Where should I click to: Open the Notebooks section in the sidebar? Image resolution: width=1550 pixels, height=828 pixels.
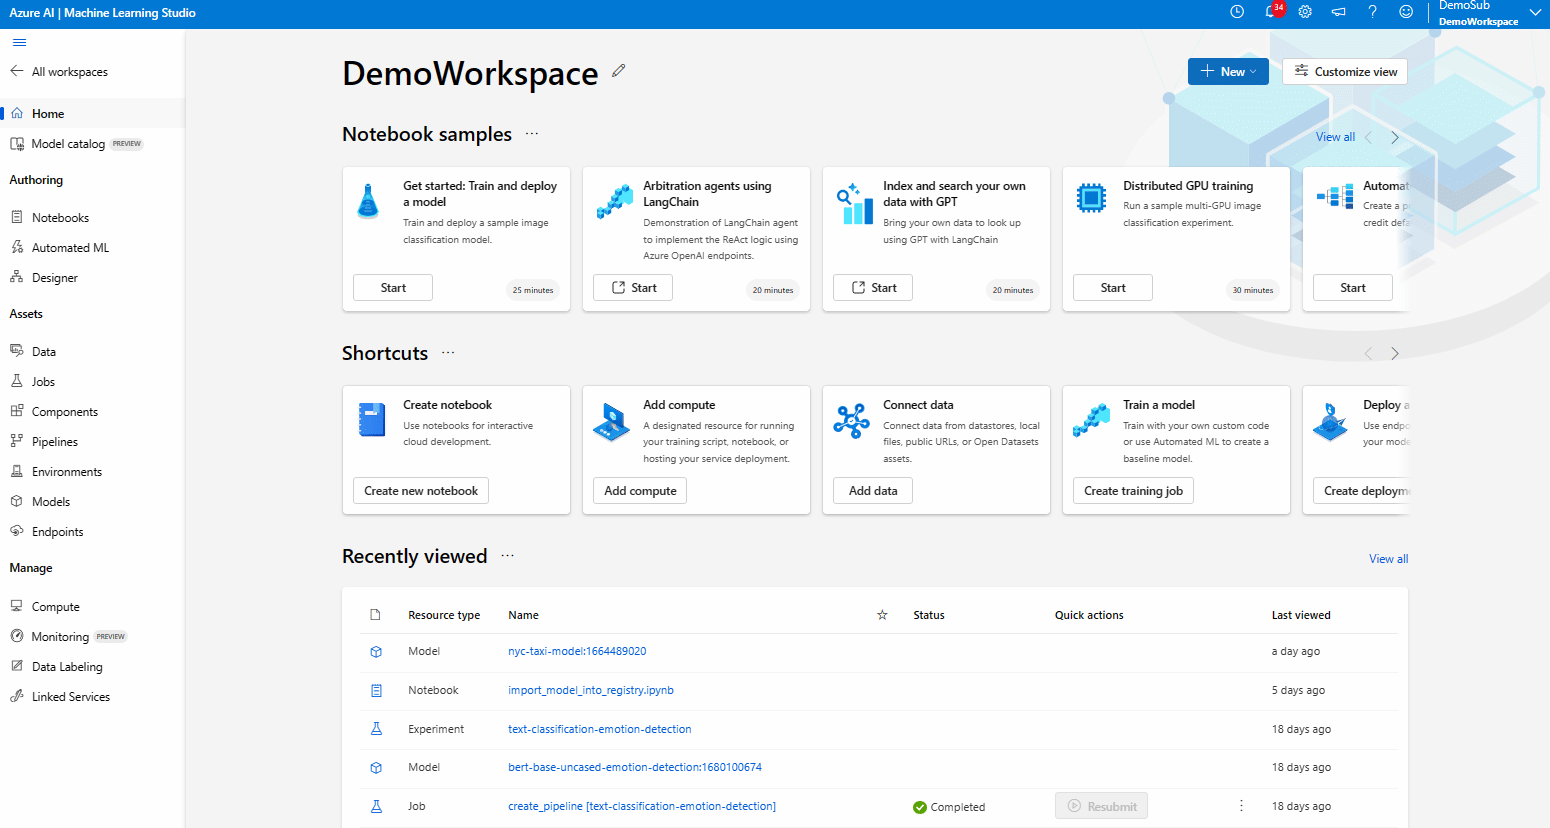(x=62, y=217)
